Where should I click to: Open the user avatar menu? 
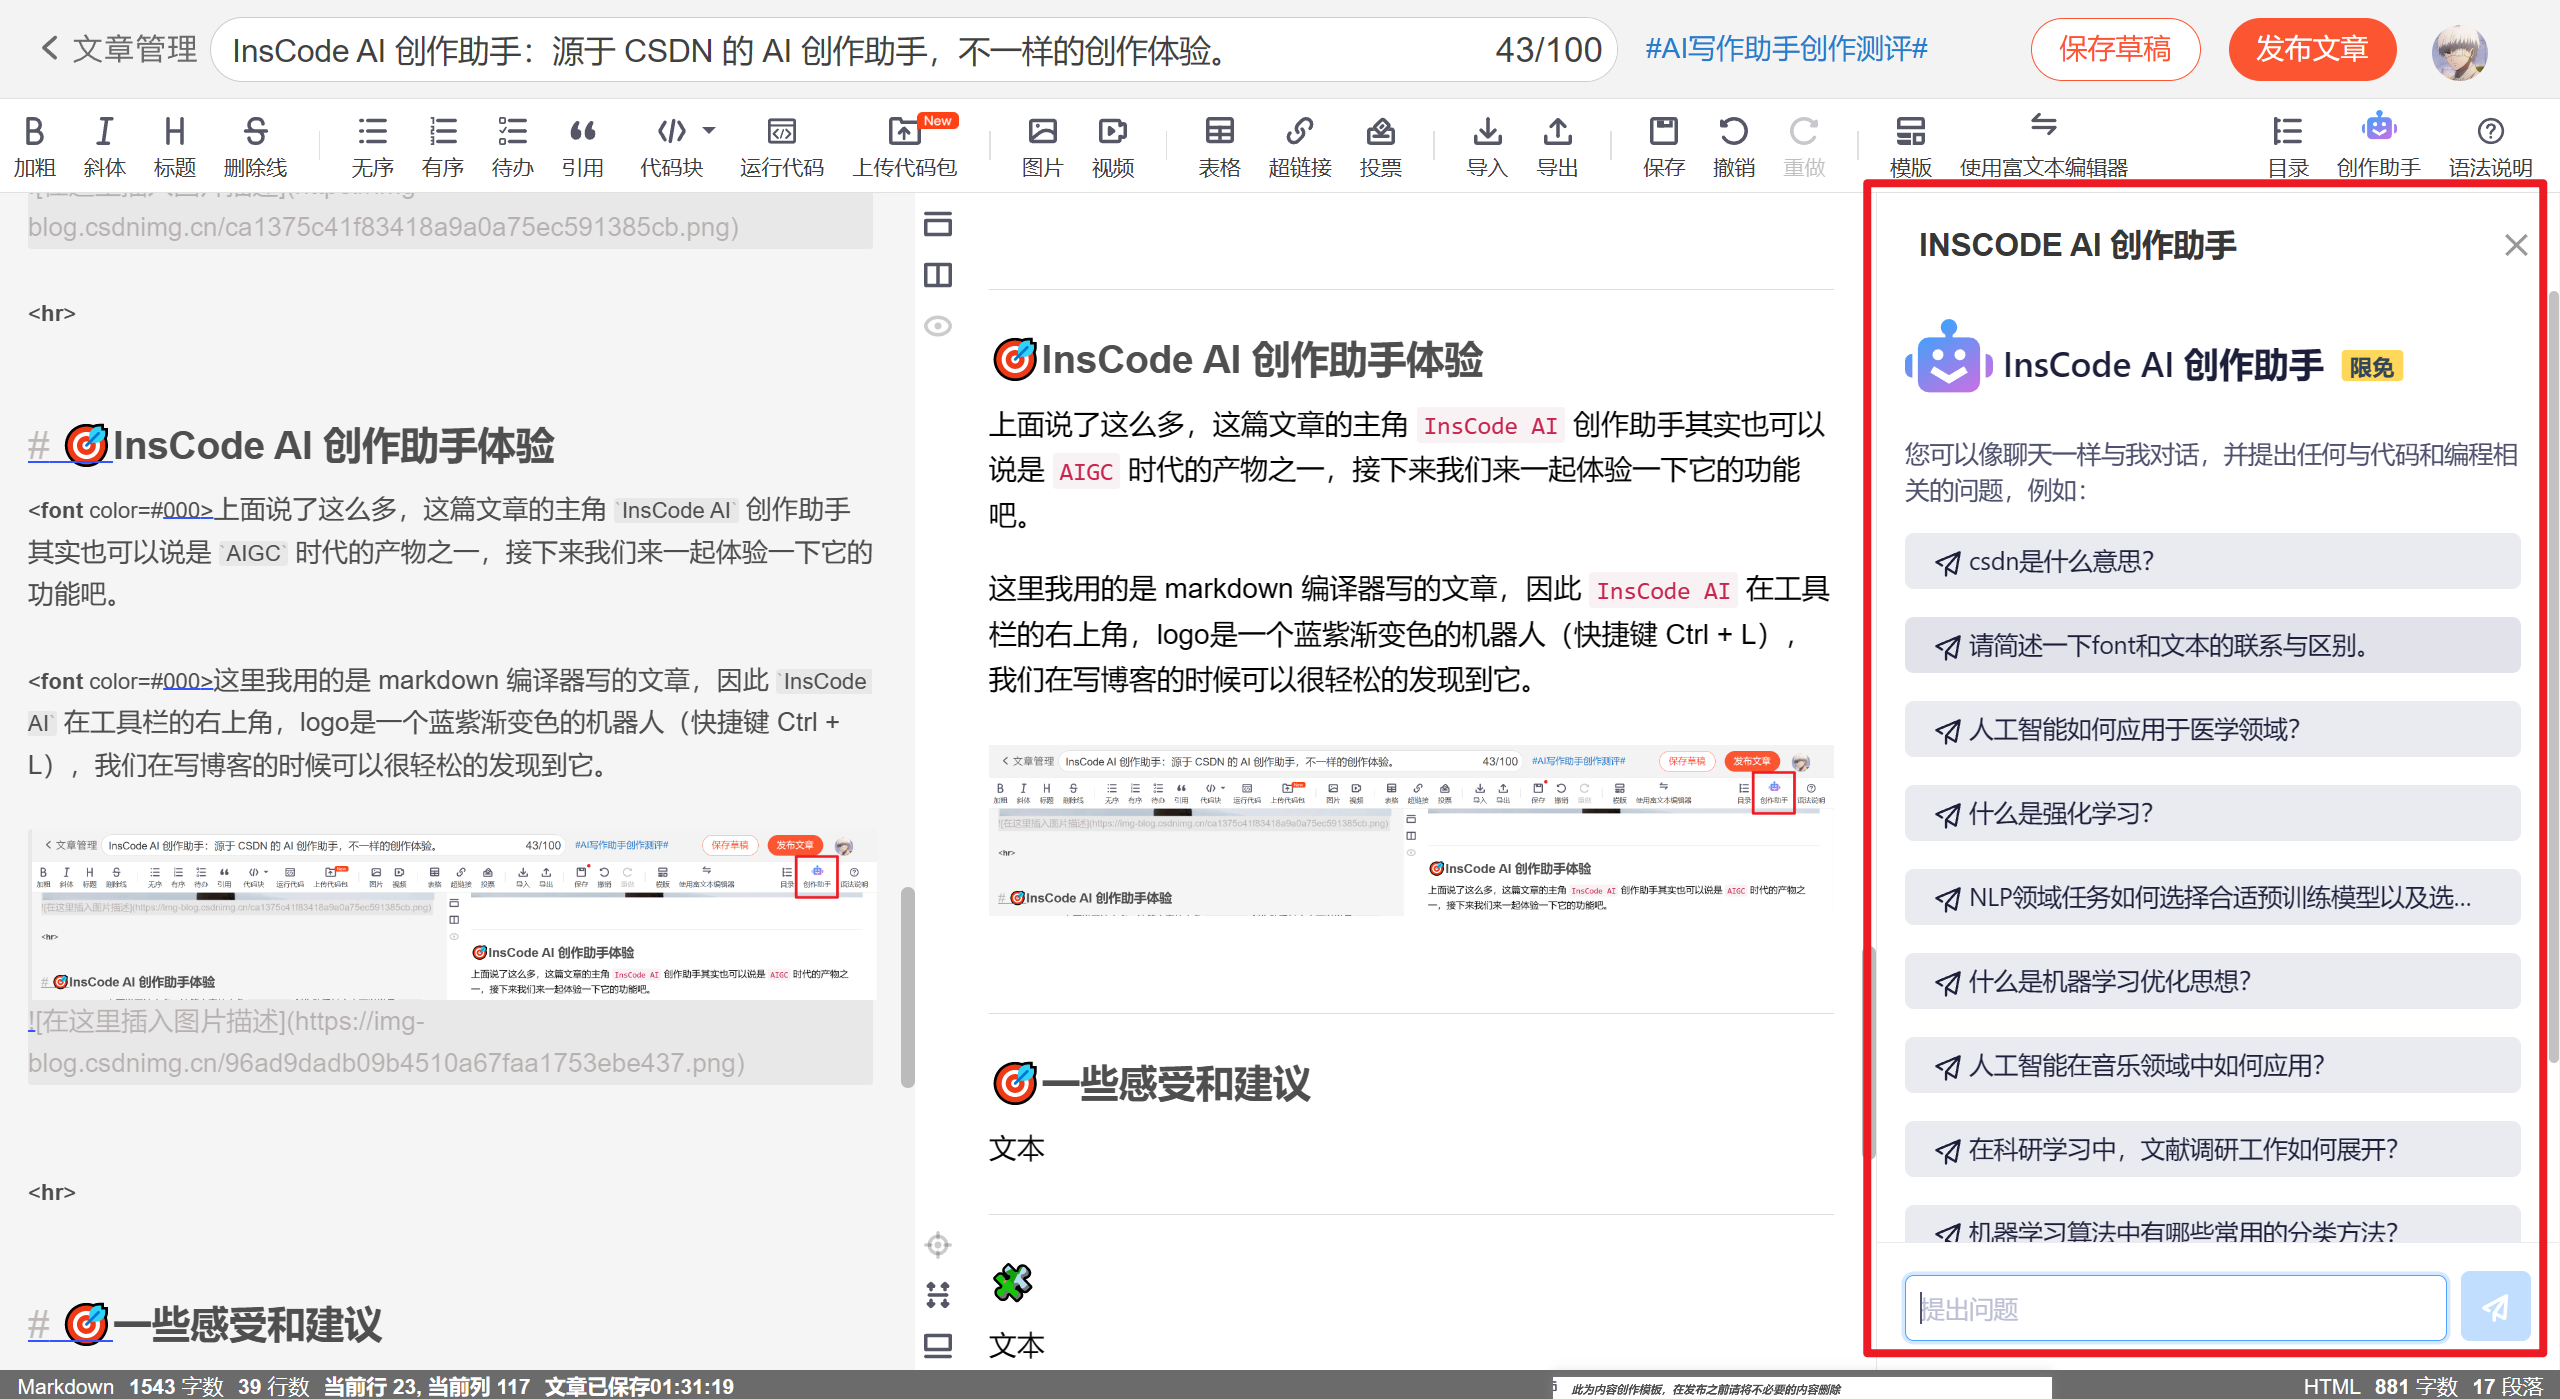2459,51
